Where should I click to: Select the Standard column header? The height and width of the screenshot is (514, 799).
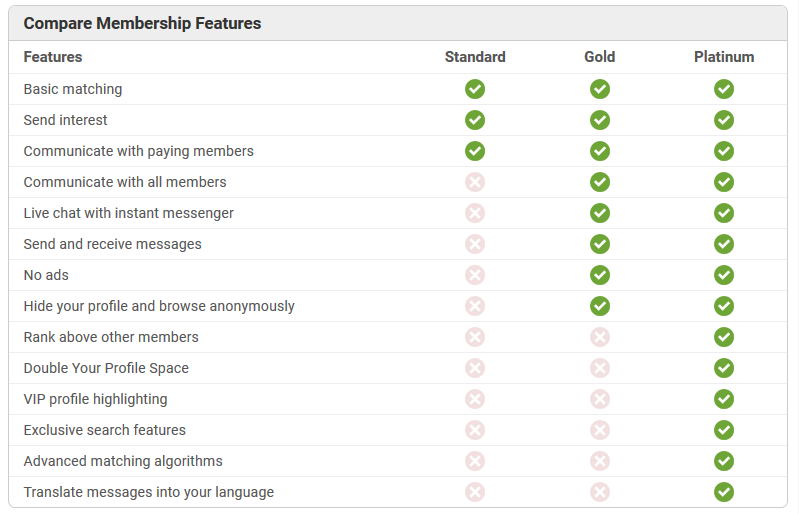475,57
